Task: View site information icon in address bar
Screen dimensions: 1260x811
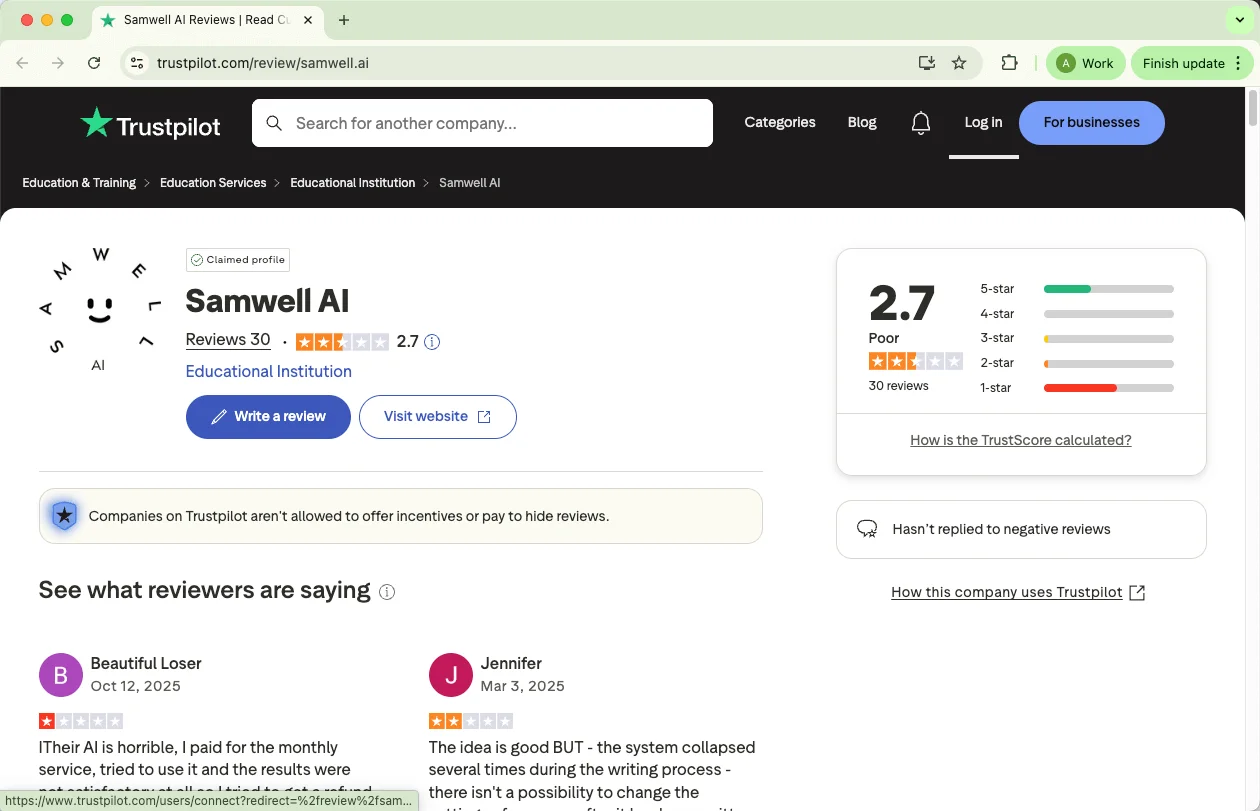Action: coord(138,63)
